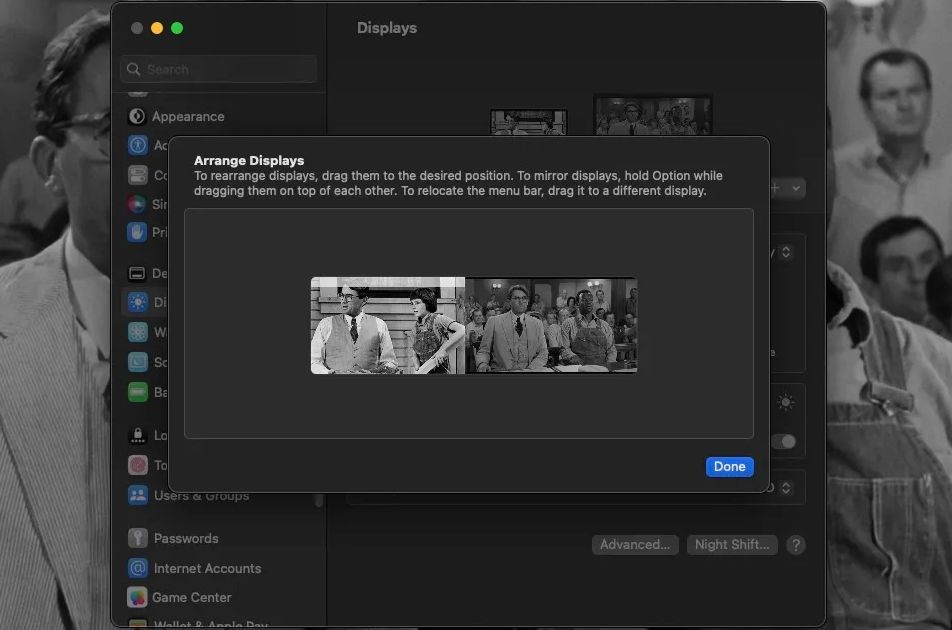The image size is (952, 630).
Task: Click Done to confirm display arrangement
Action: (729, 466)
